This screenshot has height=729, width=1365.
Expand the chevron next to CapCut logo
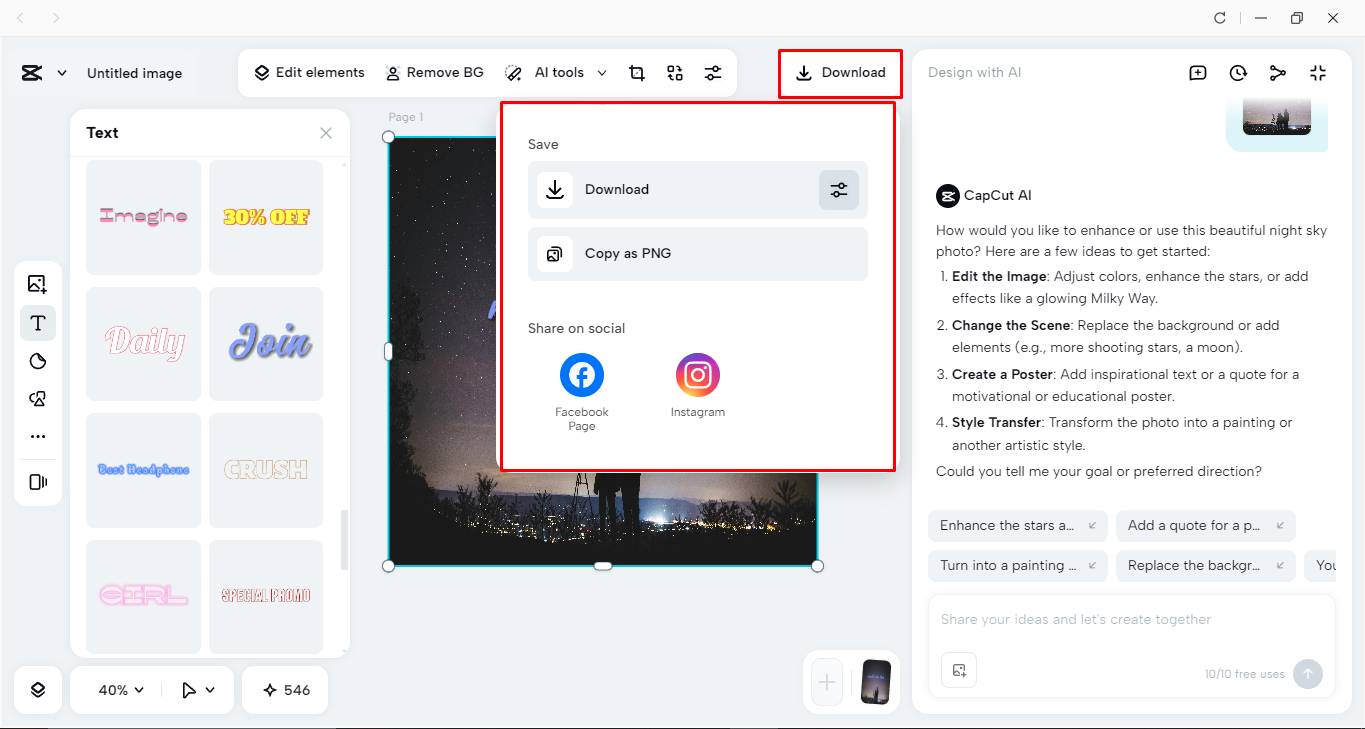[x=62, y=73]
